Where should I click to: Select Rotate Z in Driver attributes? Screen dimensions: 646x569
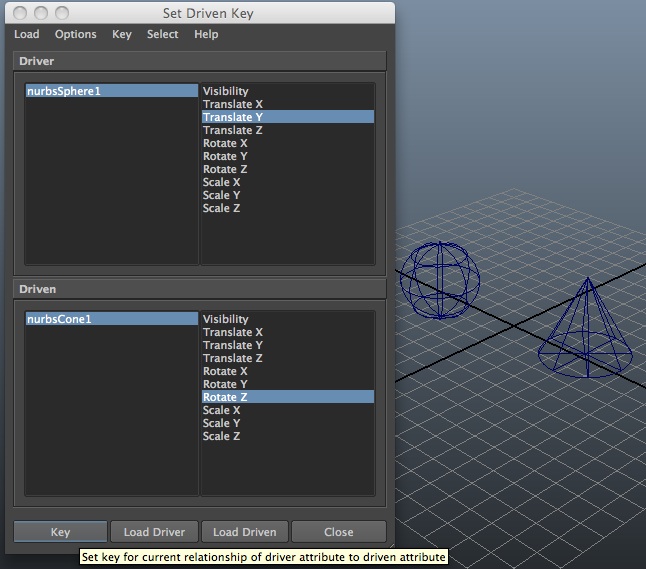[x=288, y=169]
